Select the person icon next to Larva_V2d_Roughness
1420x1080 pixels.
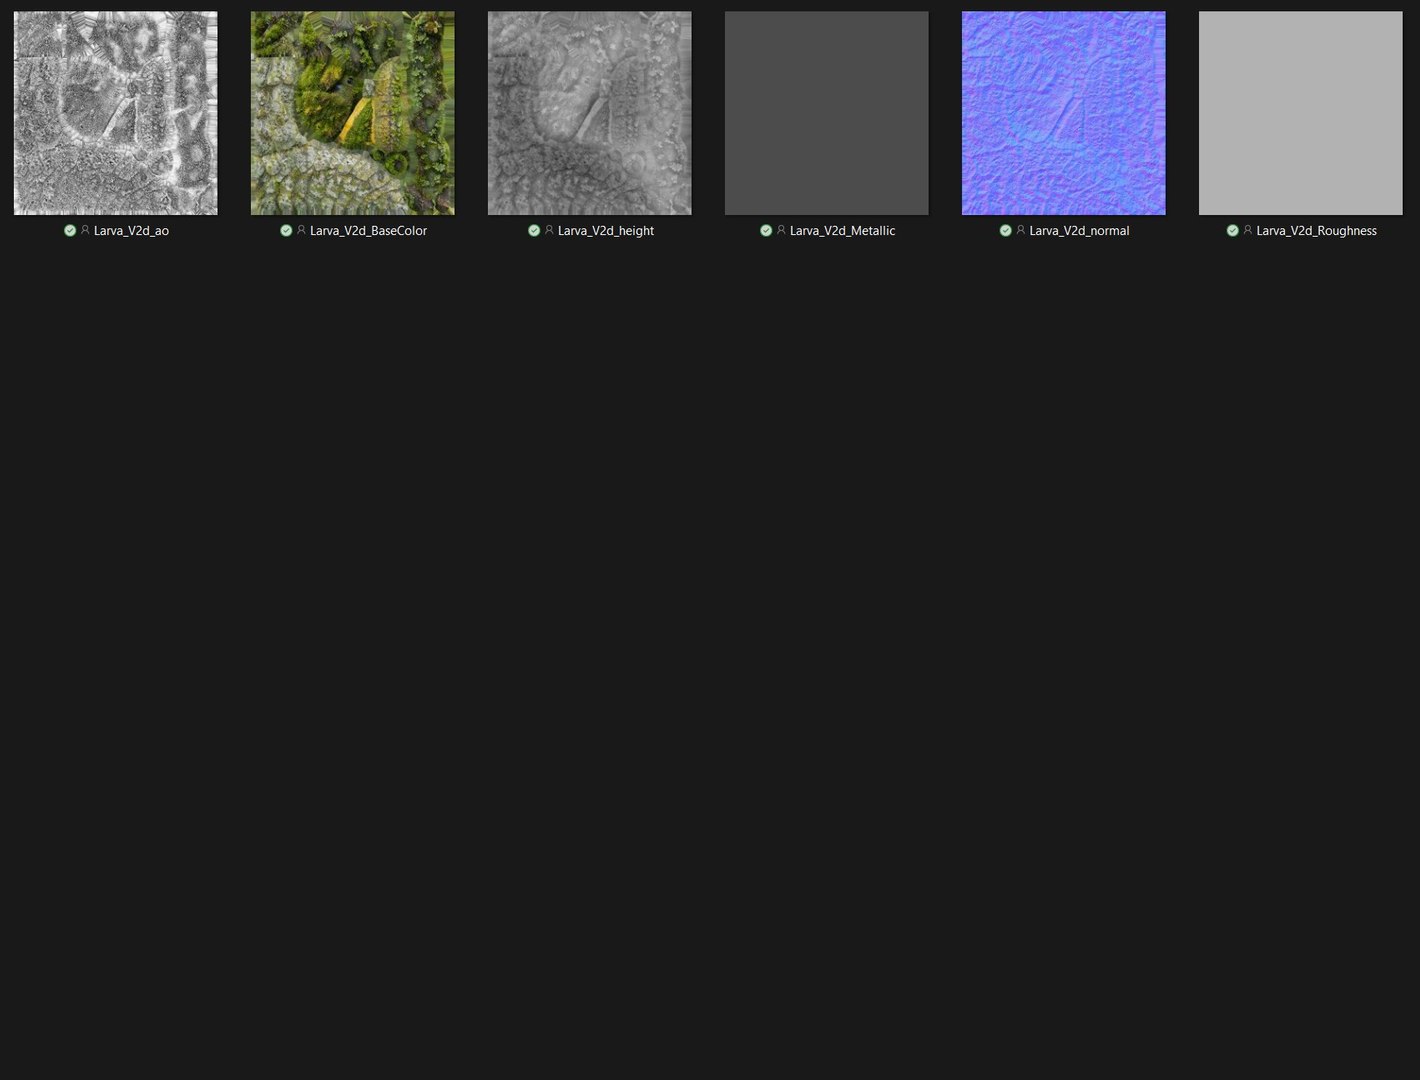point(1248,230)
